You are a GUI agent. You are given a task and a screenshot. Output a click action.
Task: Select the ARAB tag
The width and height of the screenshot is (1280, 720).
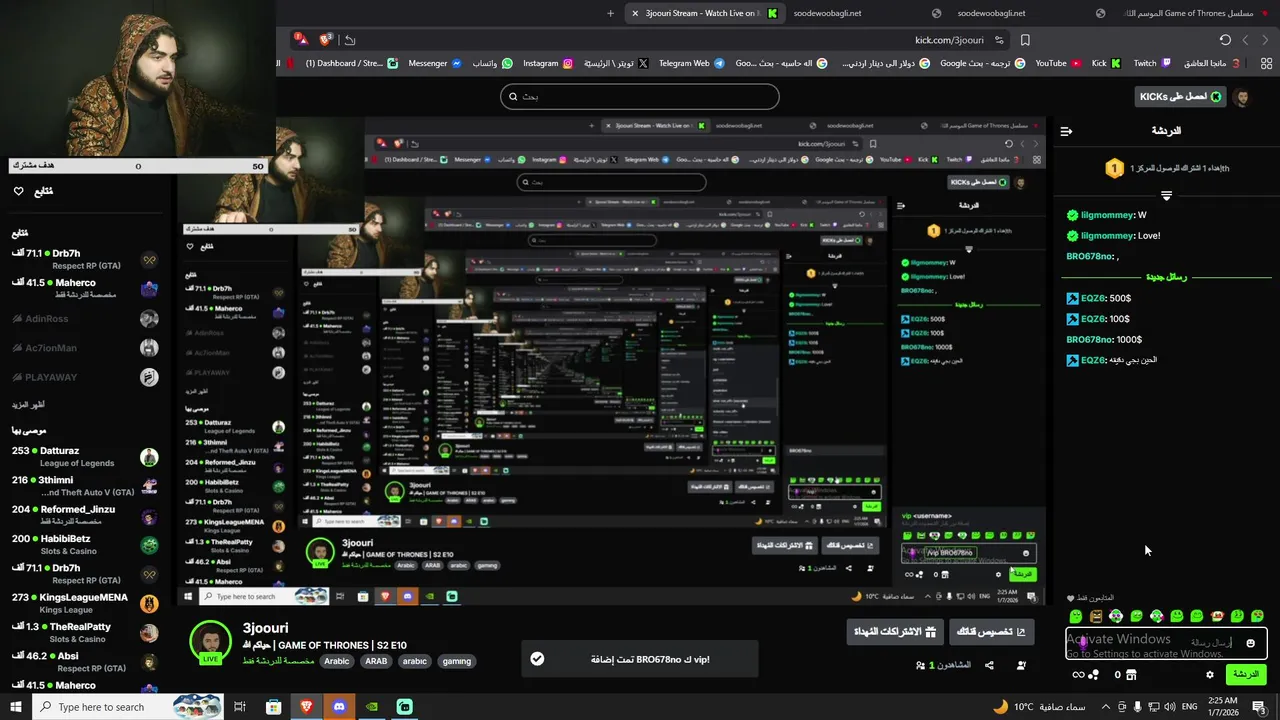pyautogui.click(x=376, y=661)
